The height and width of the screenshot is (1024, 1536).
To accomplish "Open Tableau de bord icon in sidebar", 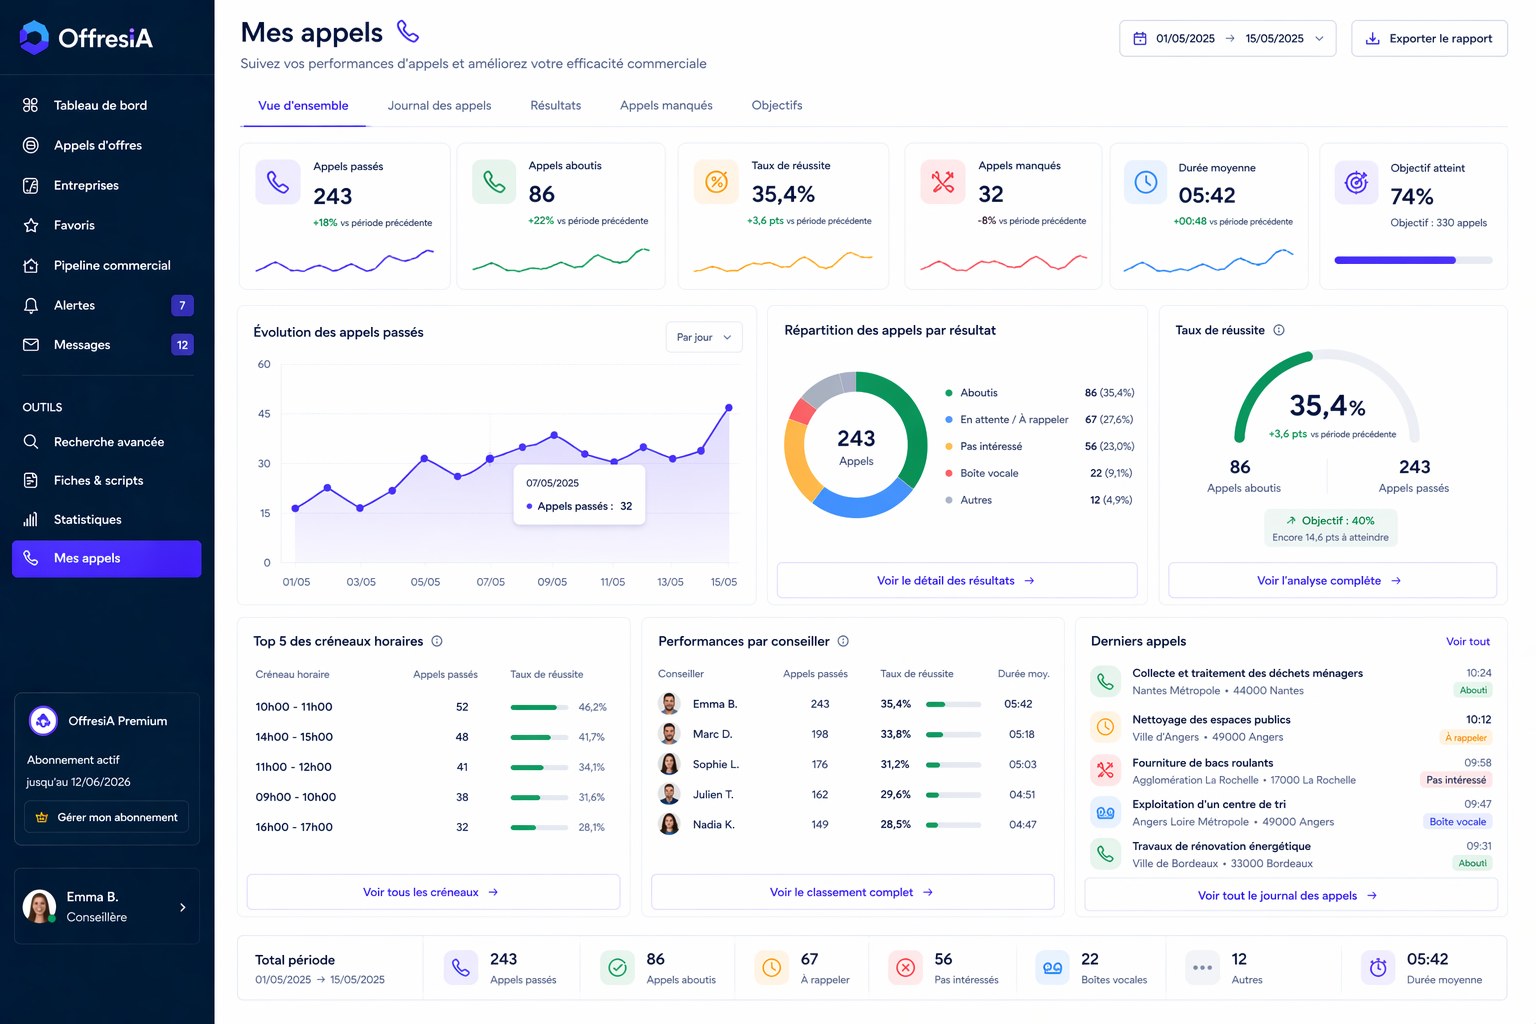I will pos(31,105).
